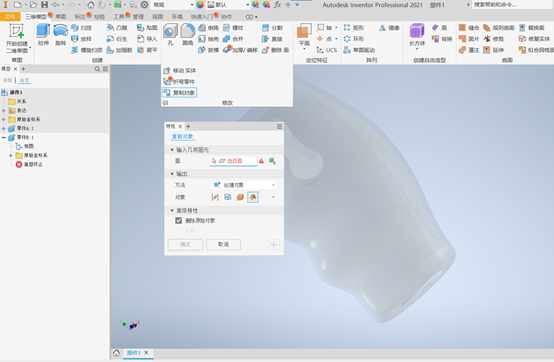Select the Mirror (镜像) pattern tool

(389, 28)
